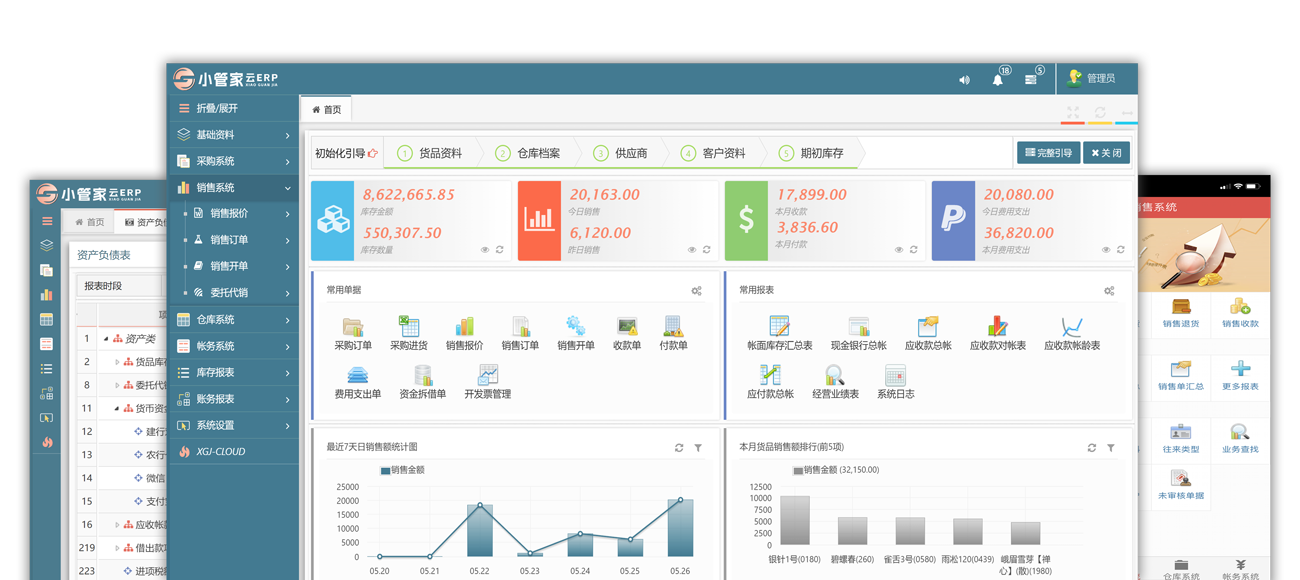Open the 经营业绩表 report icon
This screenshot has height=580, width=1300.
point(835,375)
